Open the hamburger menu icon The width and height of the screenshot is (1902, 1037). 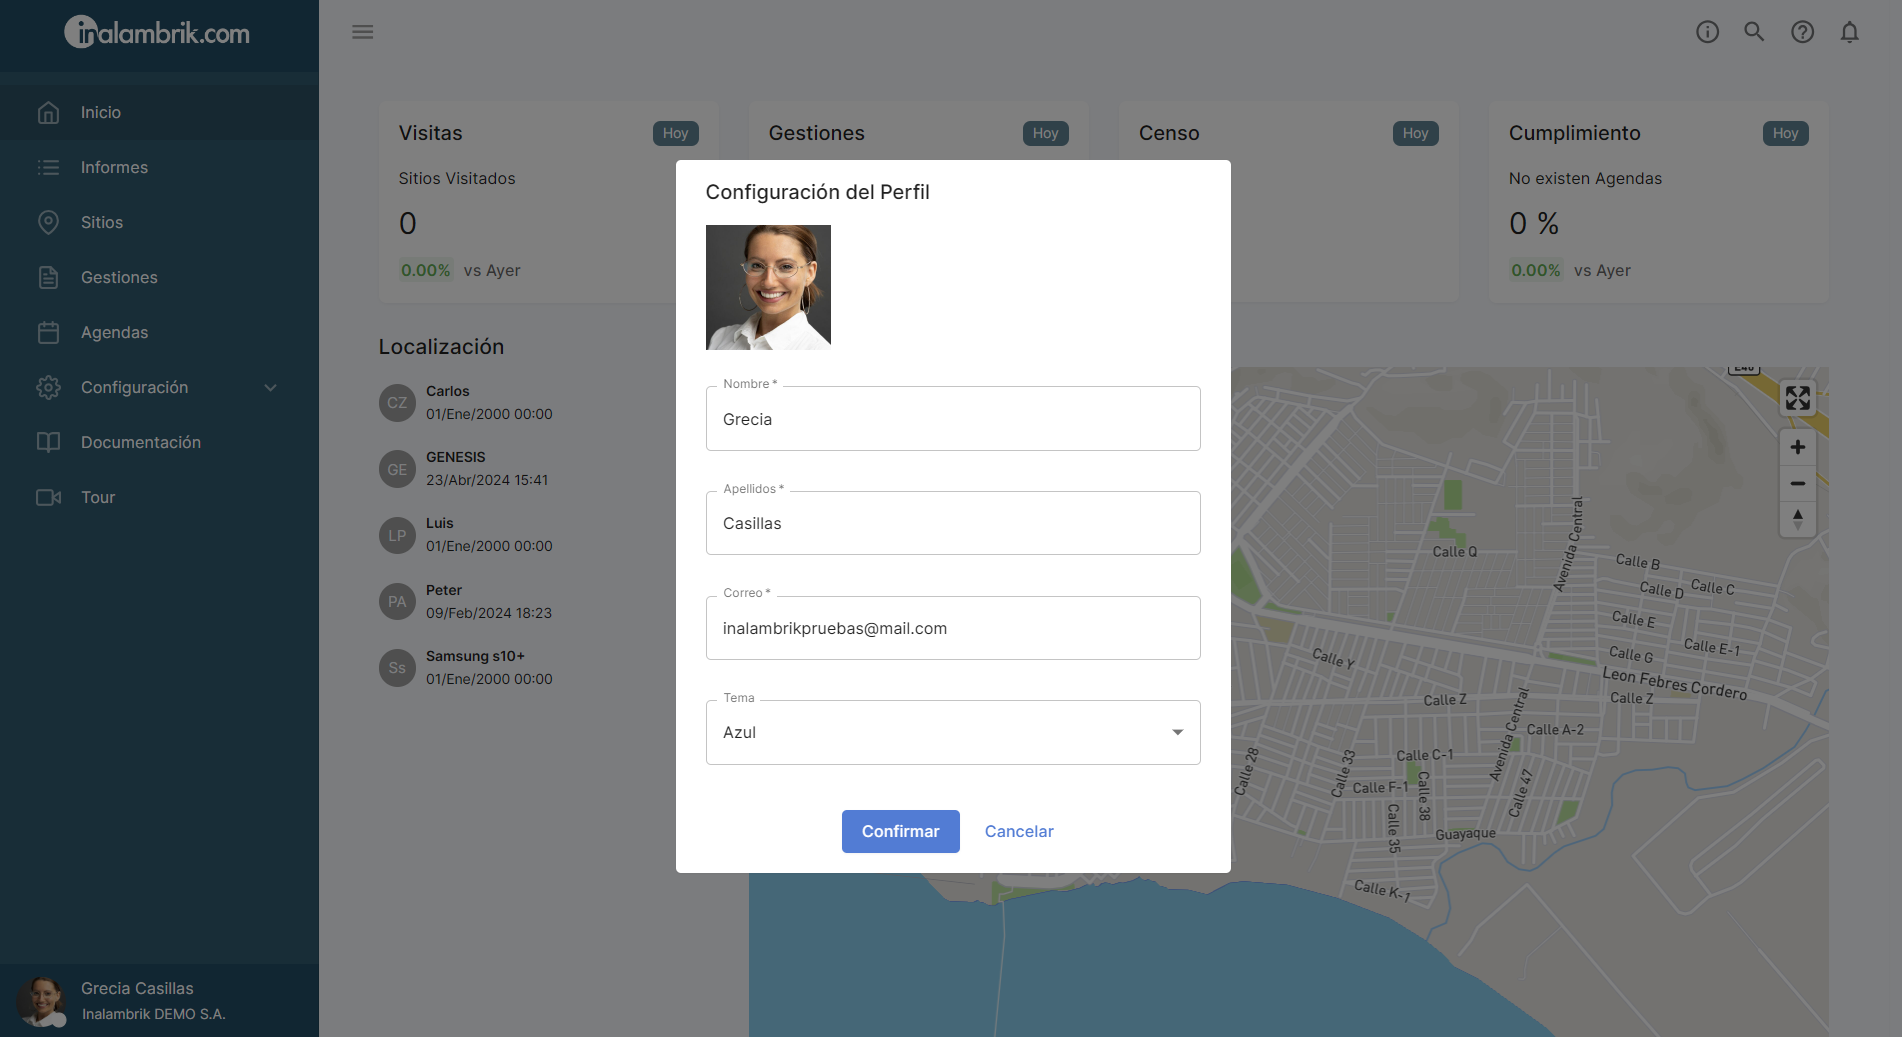point(362,32)
